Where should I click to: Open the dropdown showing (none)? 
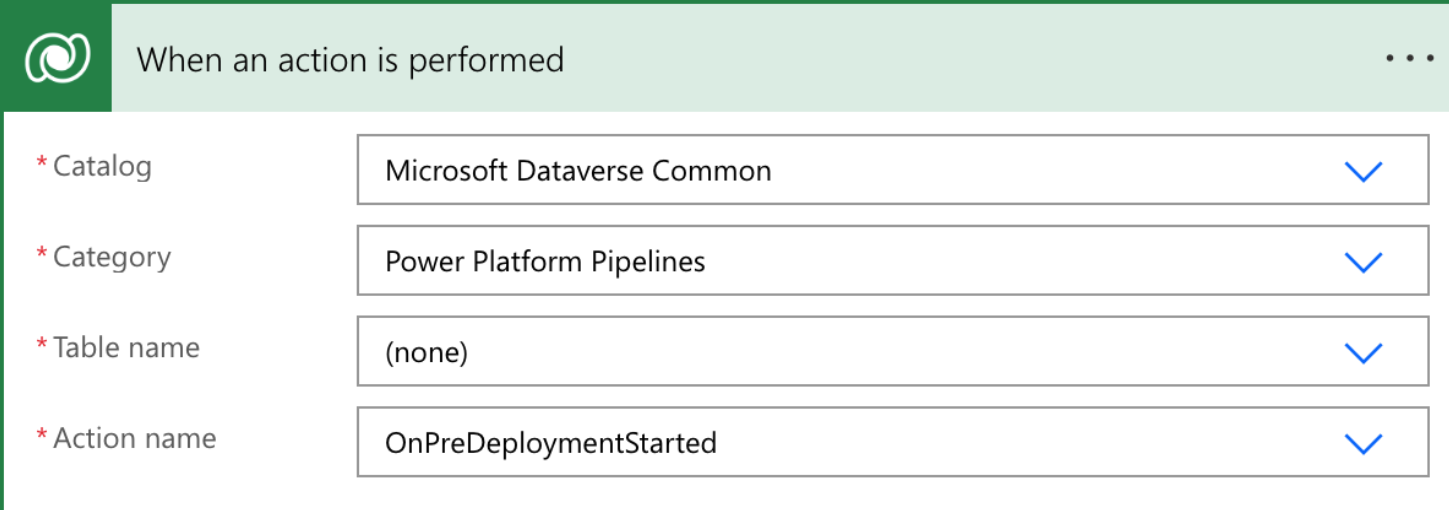pyautogui.click(x=893, y=351)
